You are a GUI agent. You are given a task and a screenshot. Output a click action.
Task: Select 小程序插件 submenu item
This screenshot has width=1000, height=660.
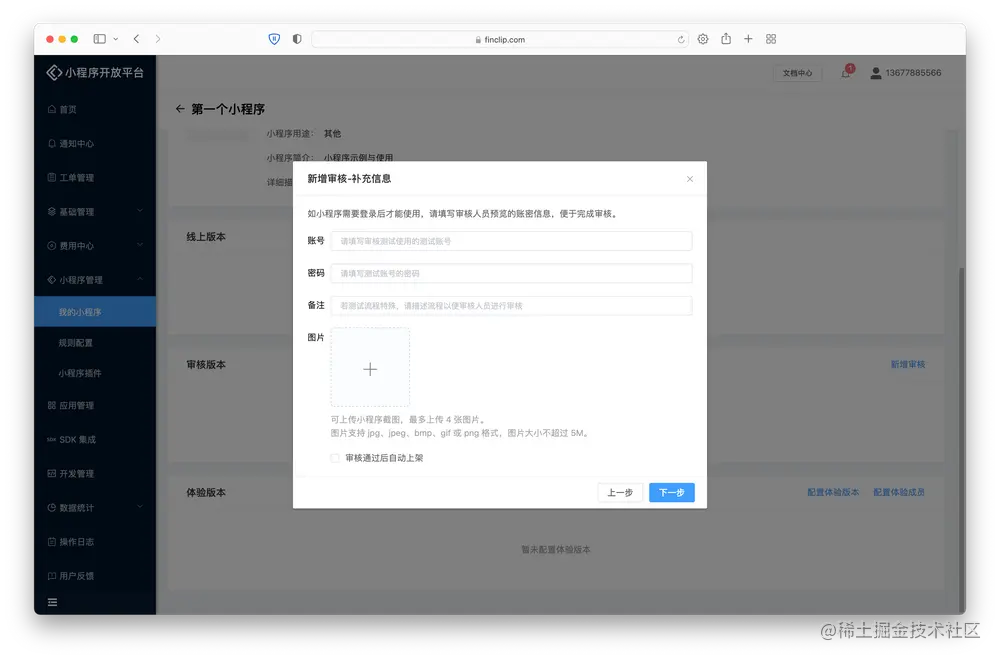tap(95, 373)
